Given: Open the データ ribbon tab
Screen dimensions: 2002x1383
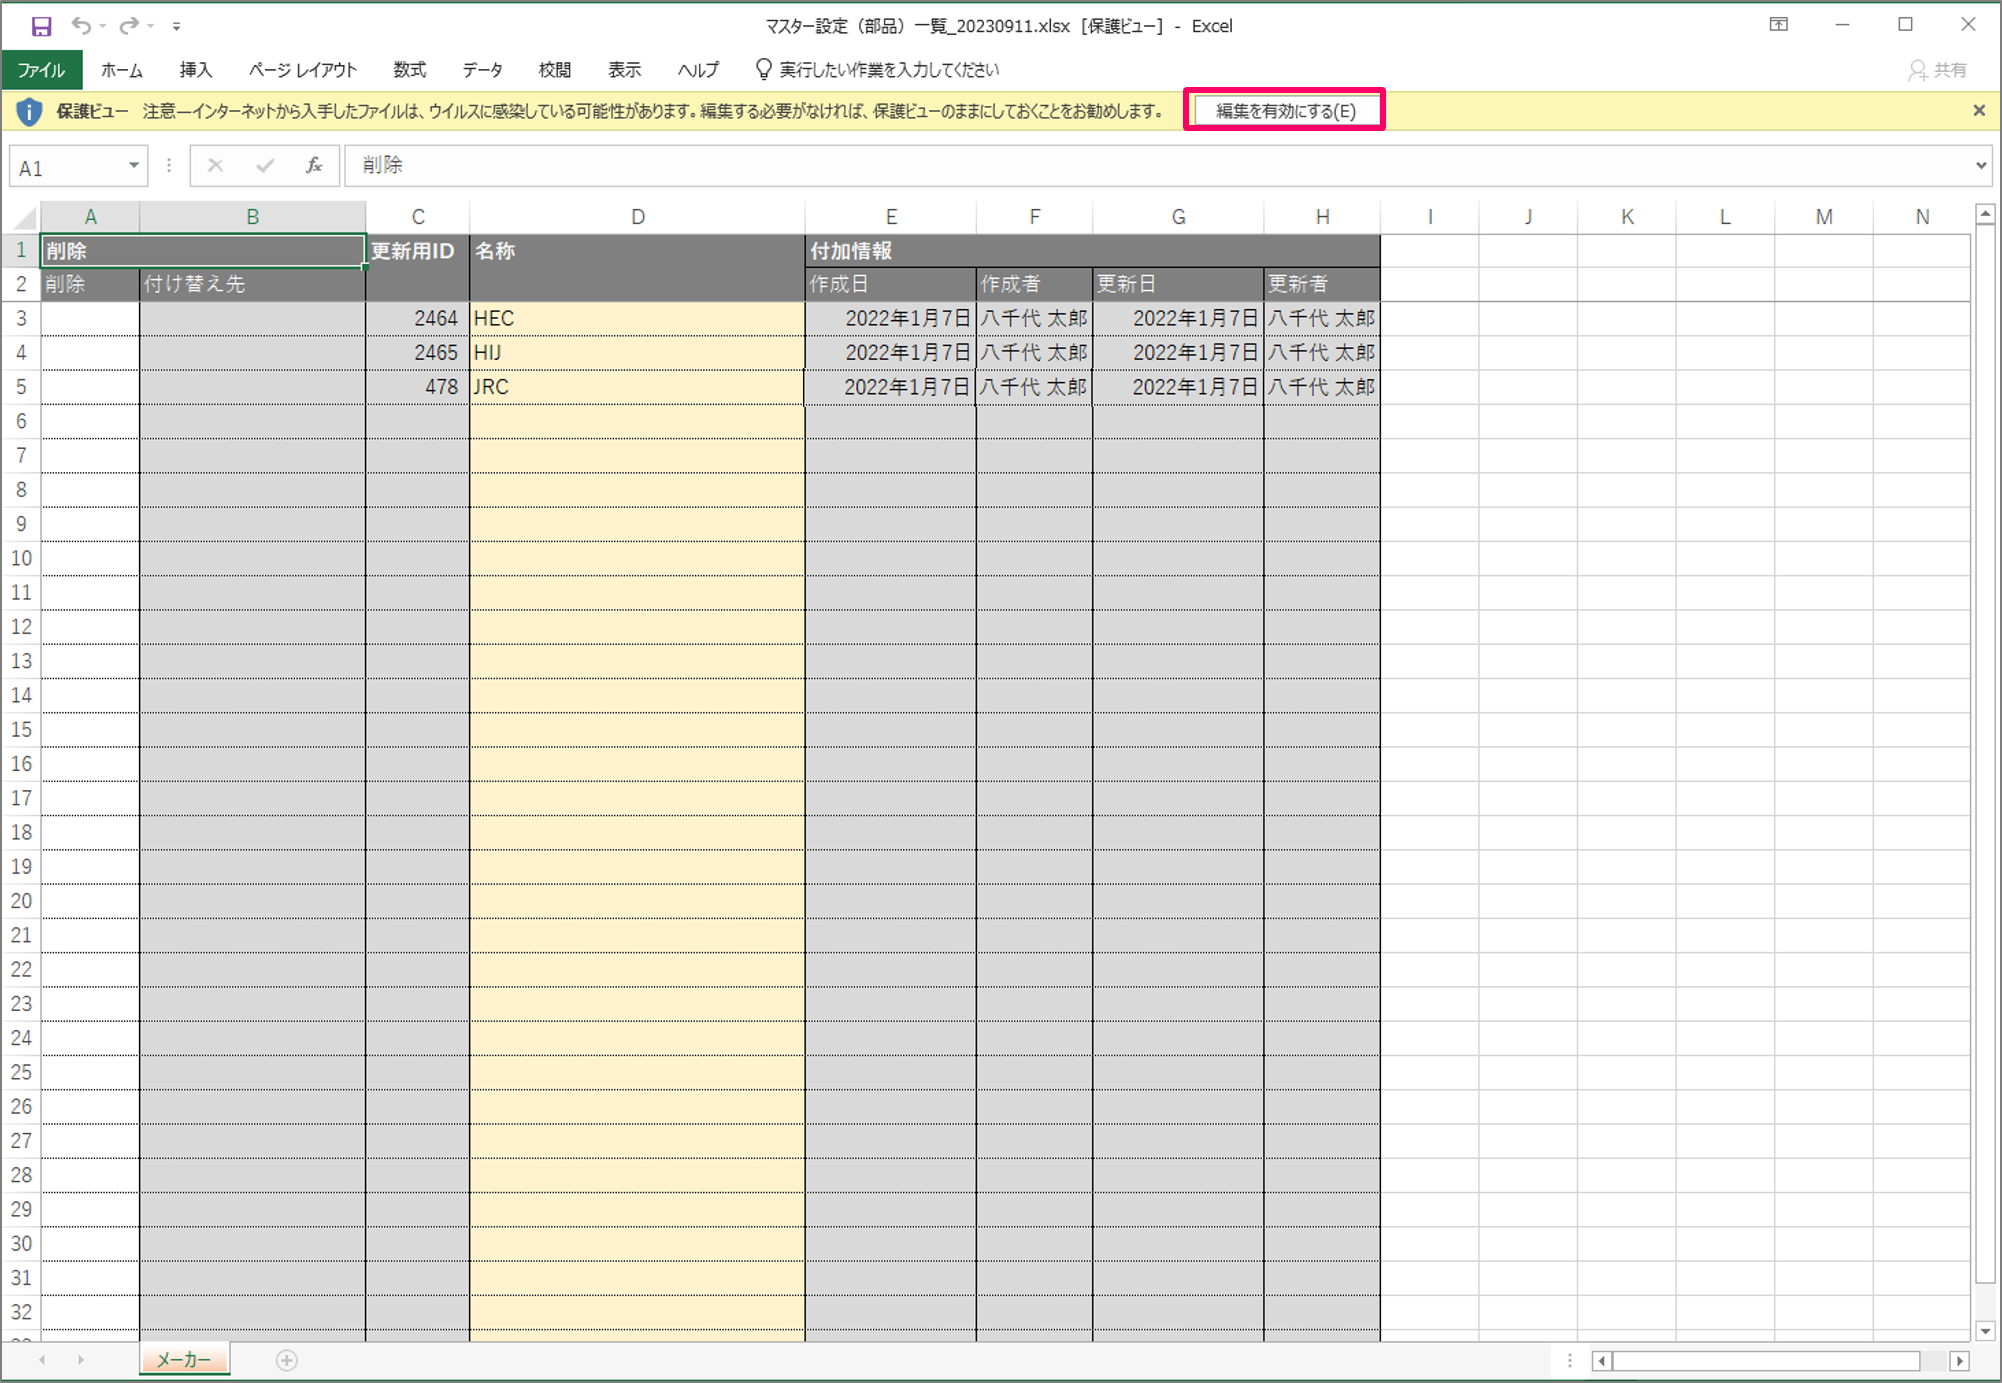Looking at the screenshot, I should tap(482, 70).
